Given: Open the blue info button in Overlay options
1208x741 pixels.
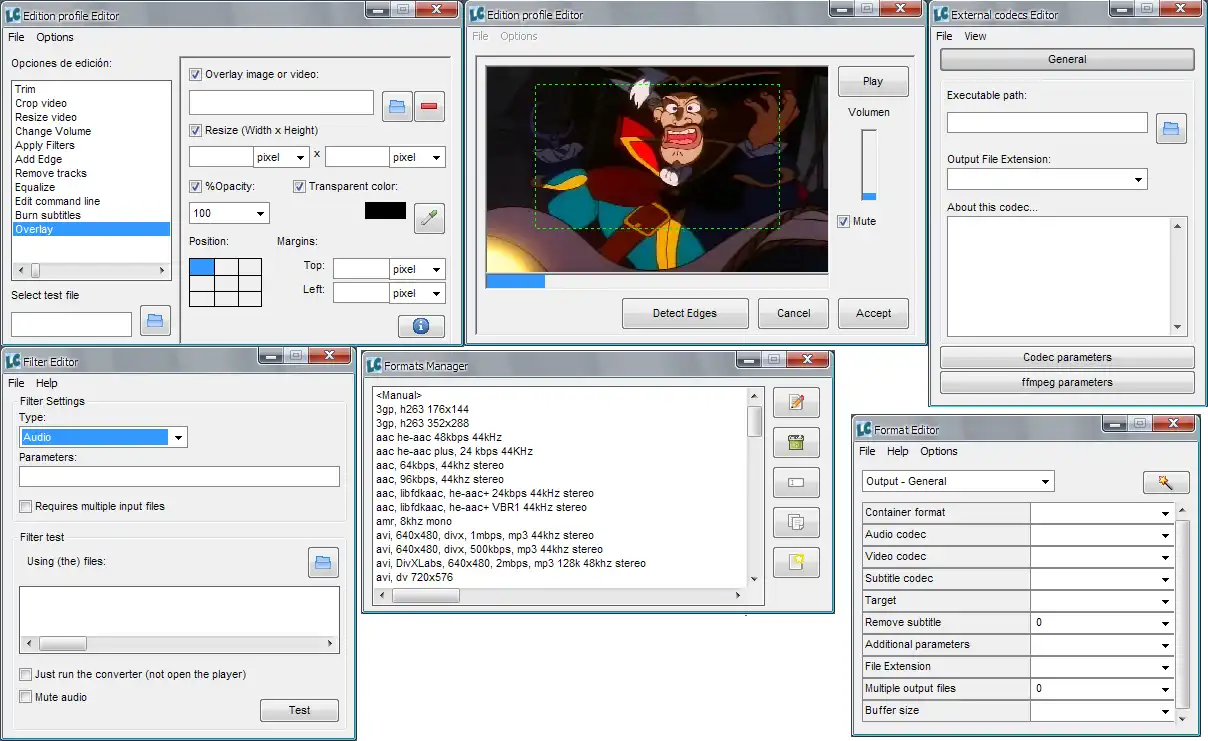Looking at the screenshot, I should [421, 326].
